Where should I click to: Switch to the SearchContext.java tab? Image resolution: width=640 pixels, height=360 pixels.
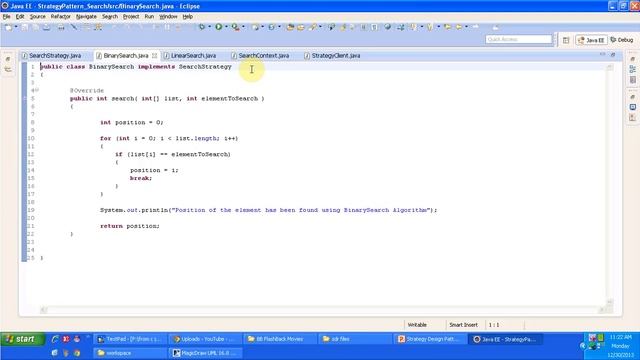260,56
